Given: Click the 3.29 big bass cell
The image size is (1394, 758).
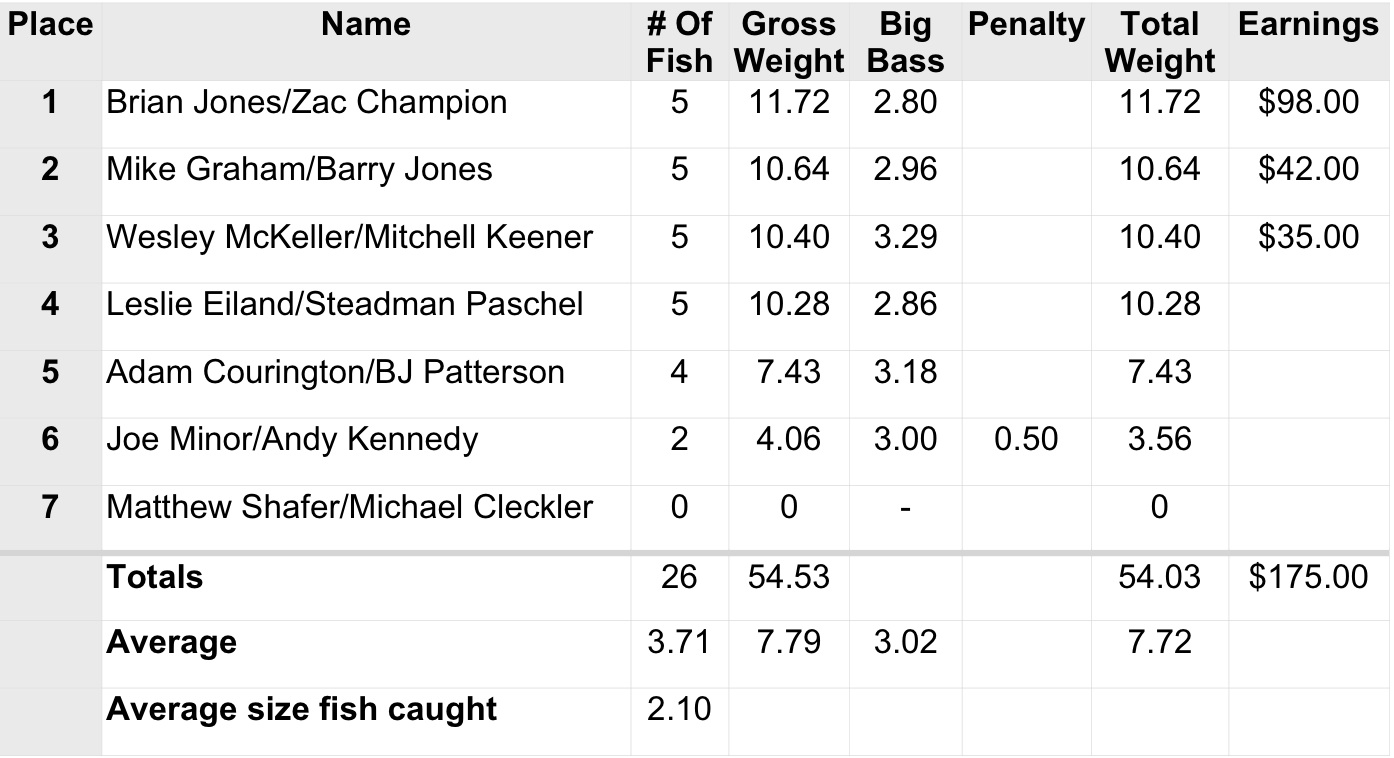Looking at the screenshot, I should point(905,237).
